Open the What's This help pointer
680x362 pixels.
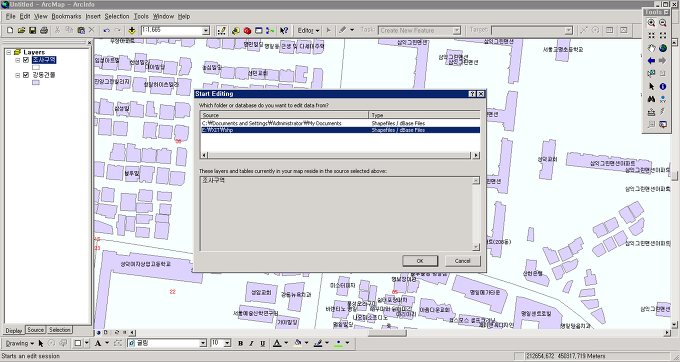click(x=284, y=30)
